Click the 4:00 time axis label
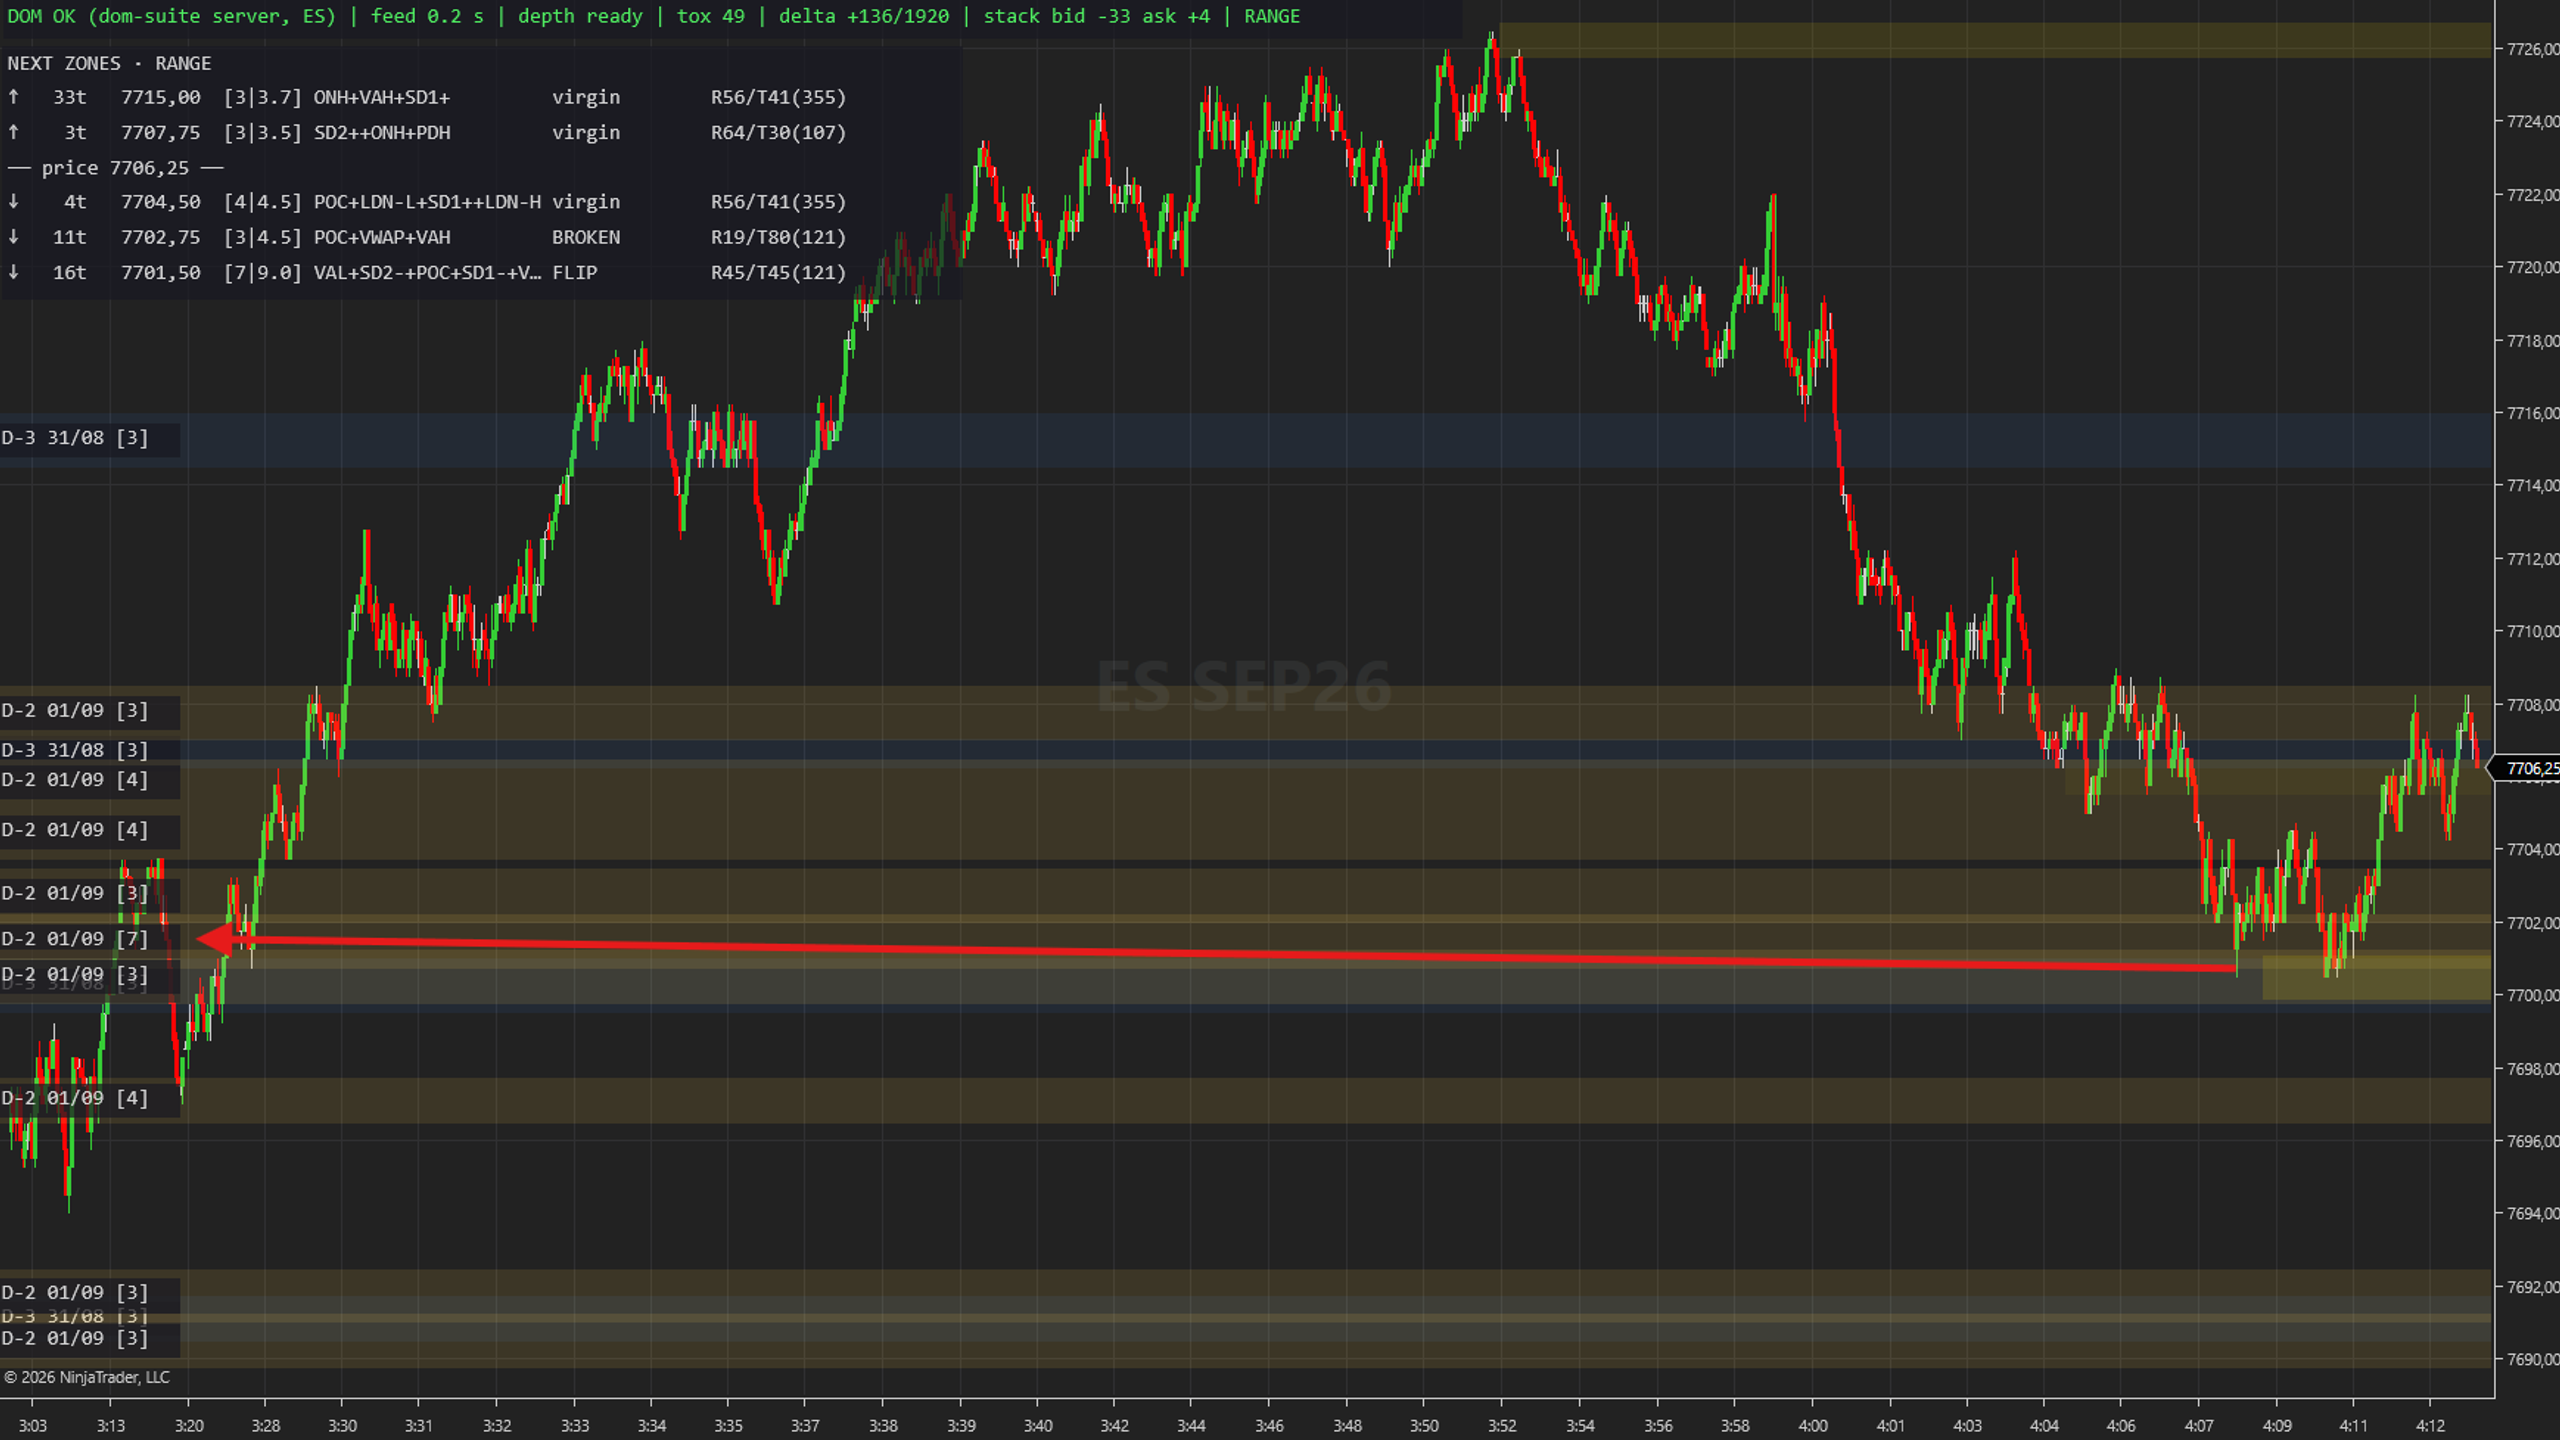This screenshot has height=1440, width=2560. click(1812, 1426)
